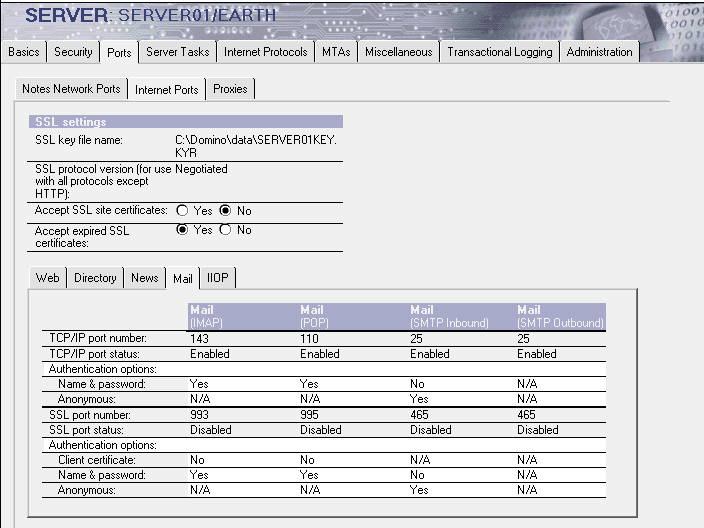
Task: Click SMTP Inbound SSL port status Disabled
Action: click(431, 430)
